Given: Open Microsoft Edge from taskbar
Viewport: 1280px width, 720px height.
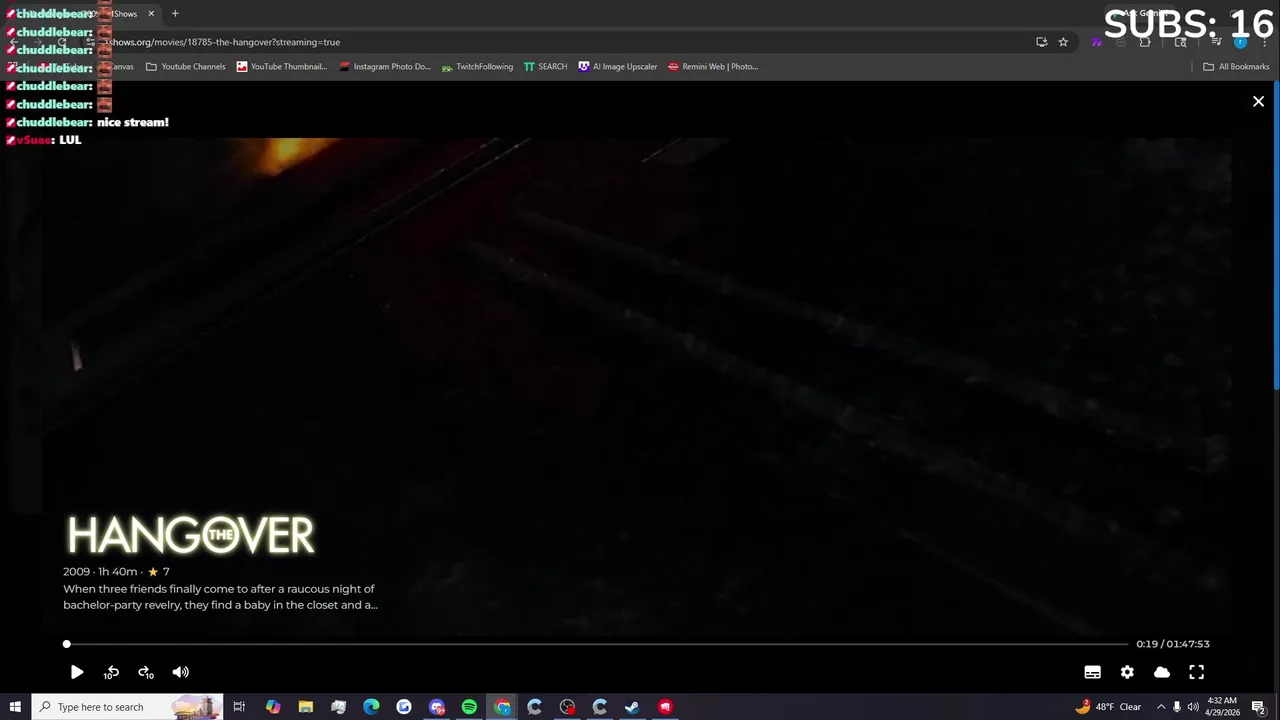Looking at the screenshot, I should pos(371,707).
